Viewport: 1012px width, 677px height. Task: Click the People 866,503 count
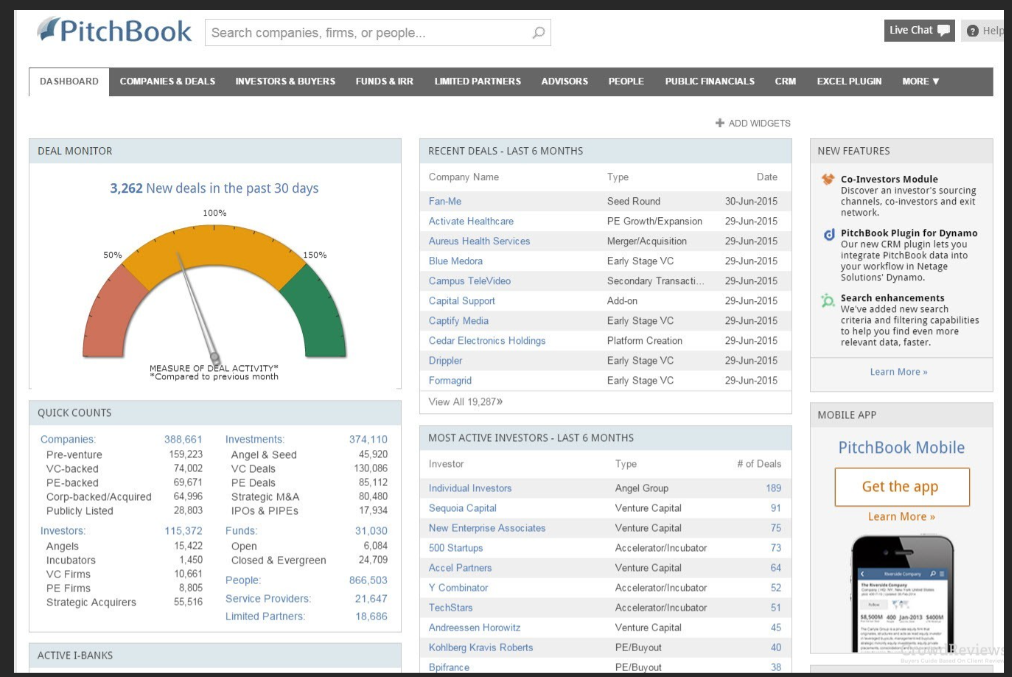[368, 580]
